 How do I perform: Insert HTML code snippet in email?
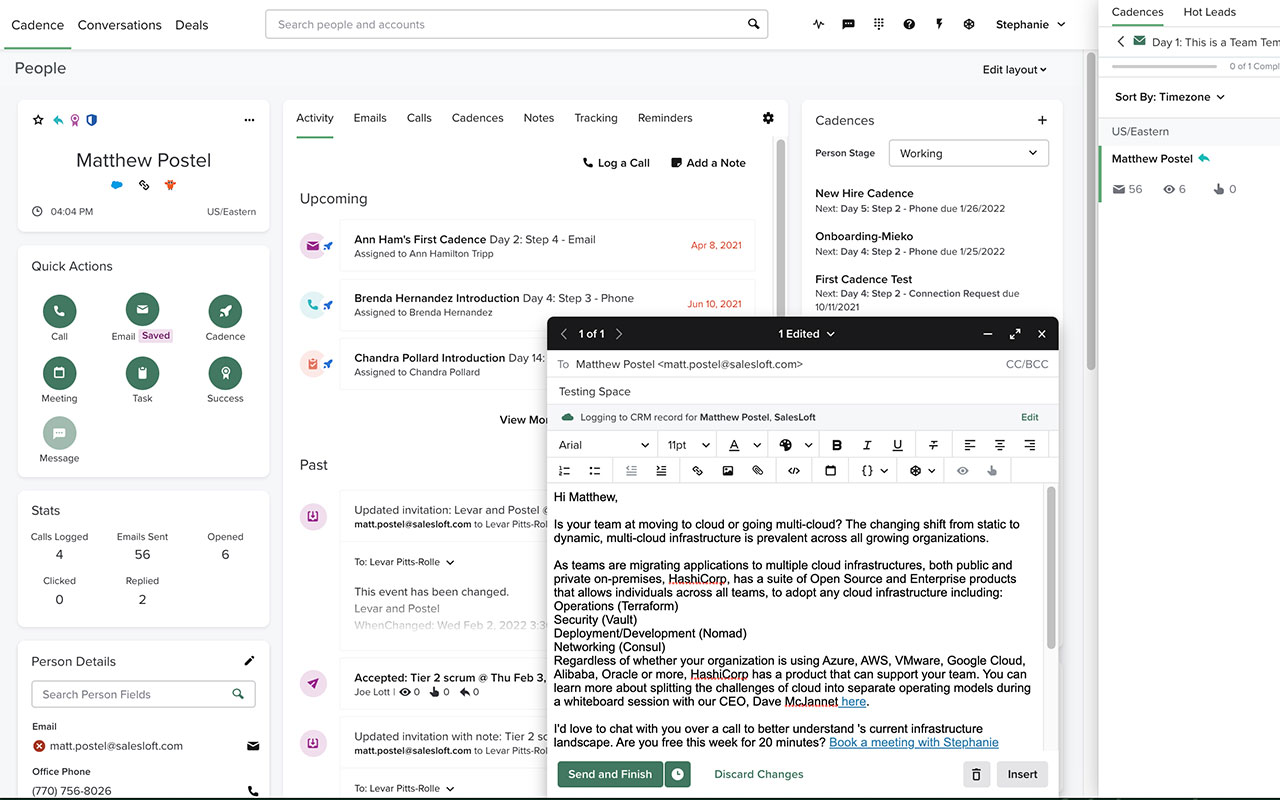point(794,471)
